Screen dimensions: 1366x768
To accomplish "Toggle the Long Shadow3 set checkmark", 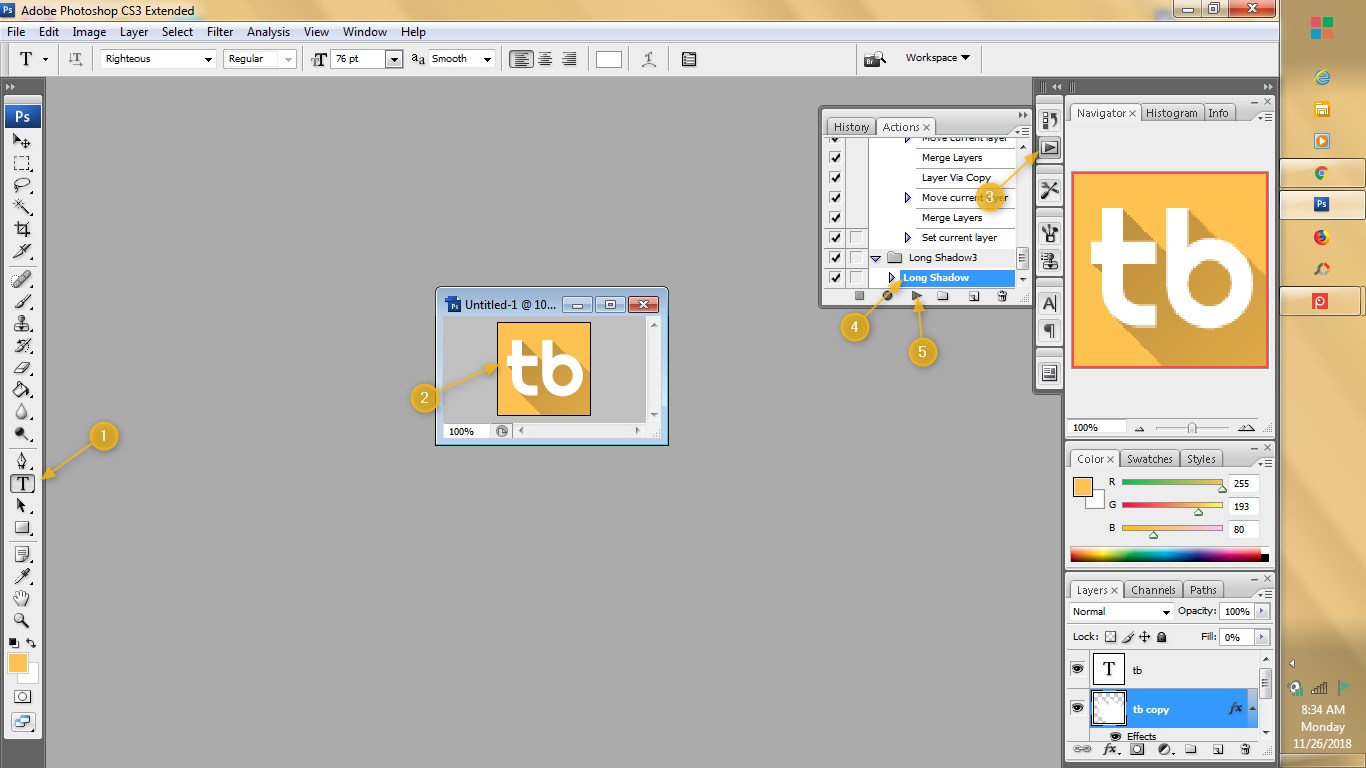I will pos(835,257).
